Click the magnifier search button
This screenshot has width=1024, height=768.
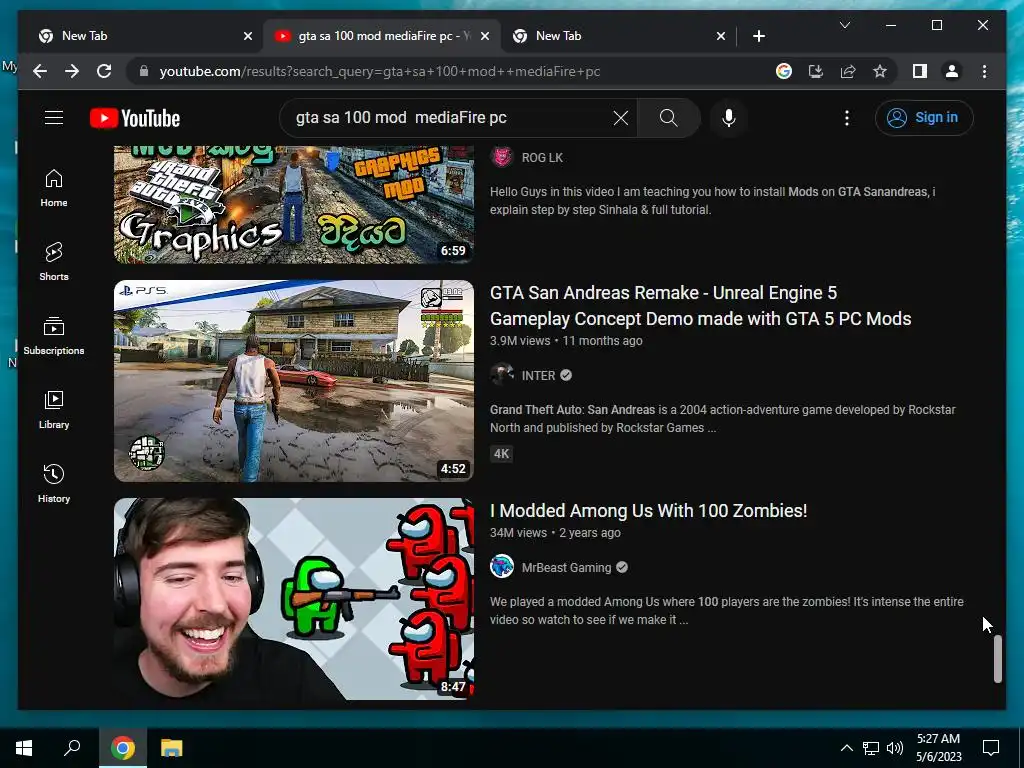pyautogui.click(x=668, y=118)
